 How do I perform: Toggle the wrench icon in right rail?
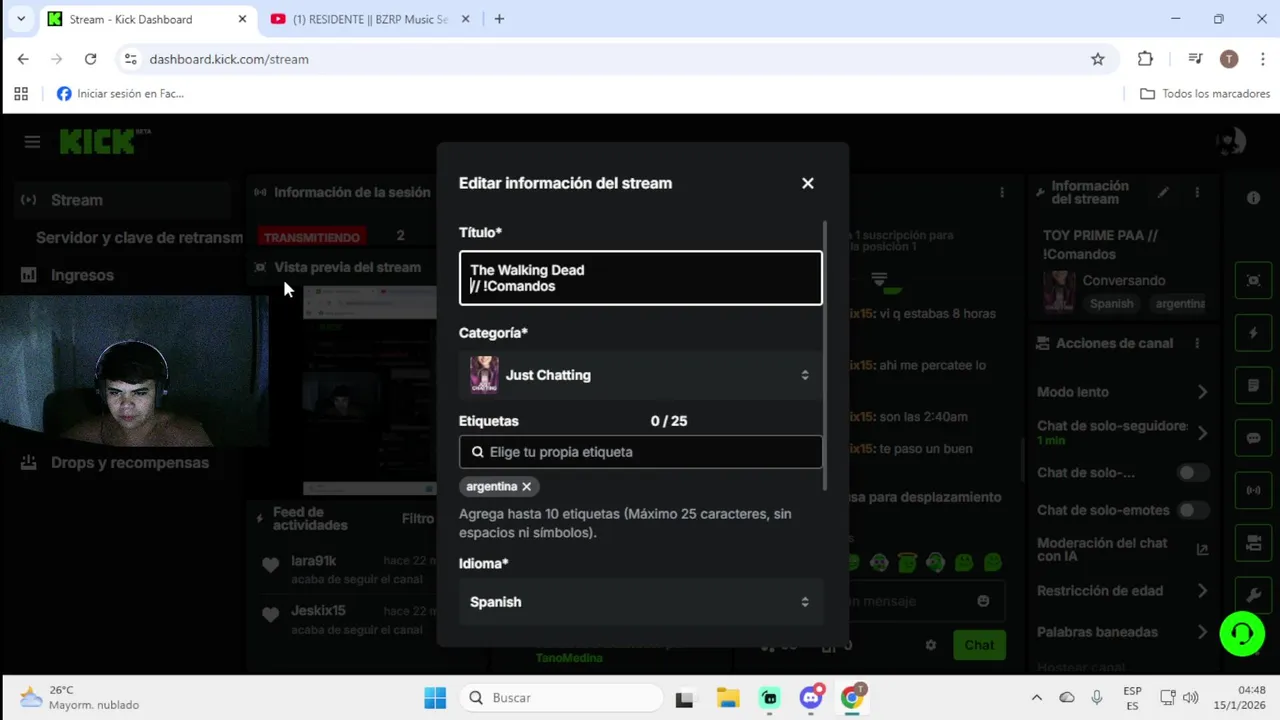pos(1254,595)
